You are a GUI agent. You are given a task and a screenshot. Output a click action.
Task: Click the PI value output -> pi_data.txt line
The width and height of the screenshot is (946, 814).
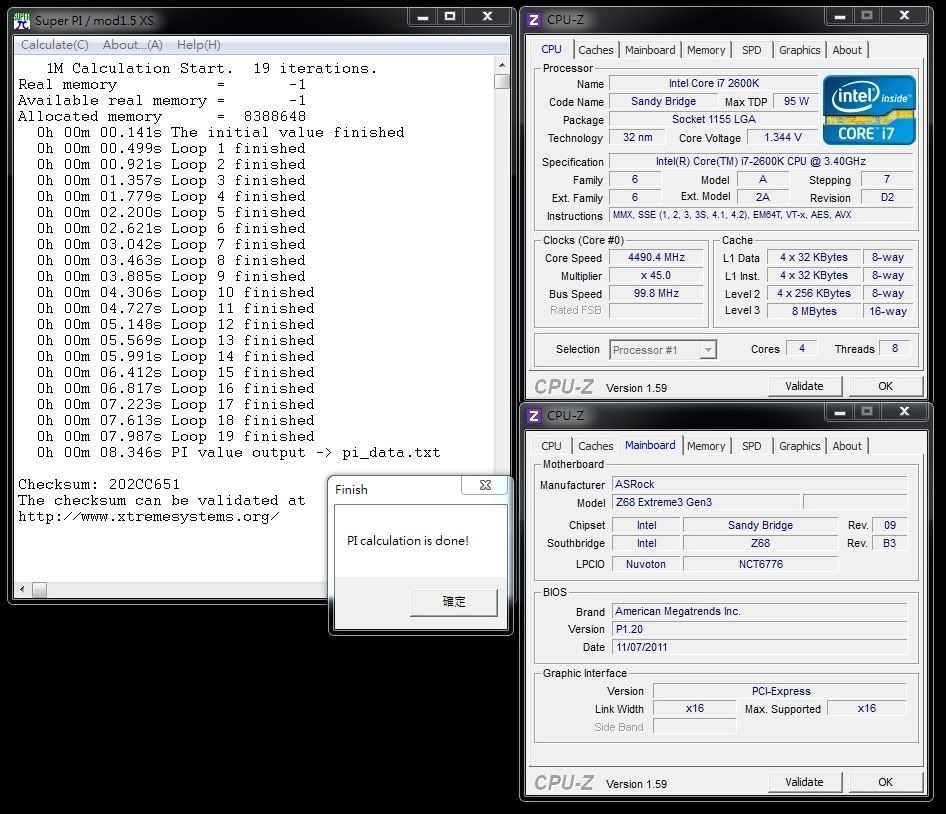239,453
